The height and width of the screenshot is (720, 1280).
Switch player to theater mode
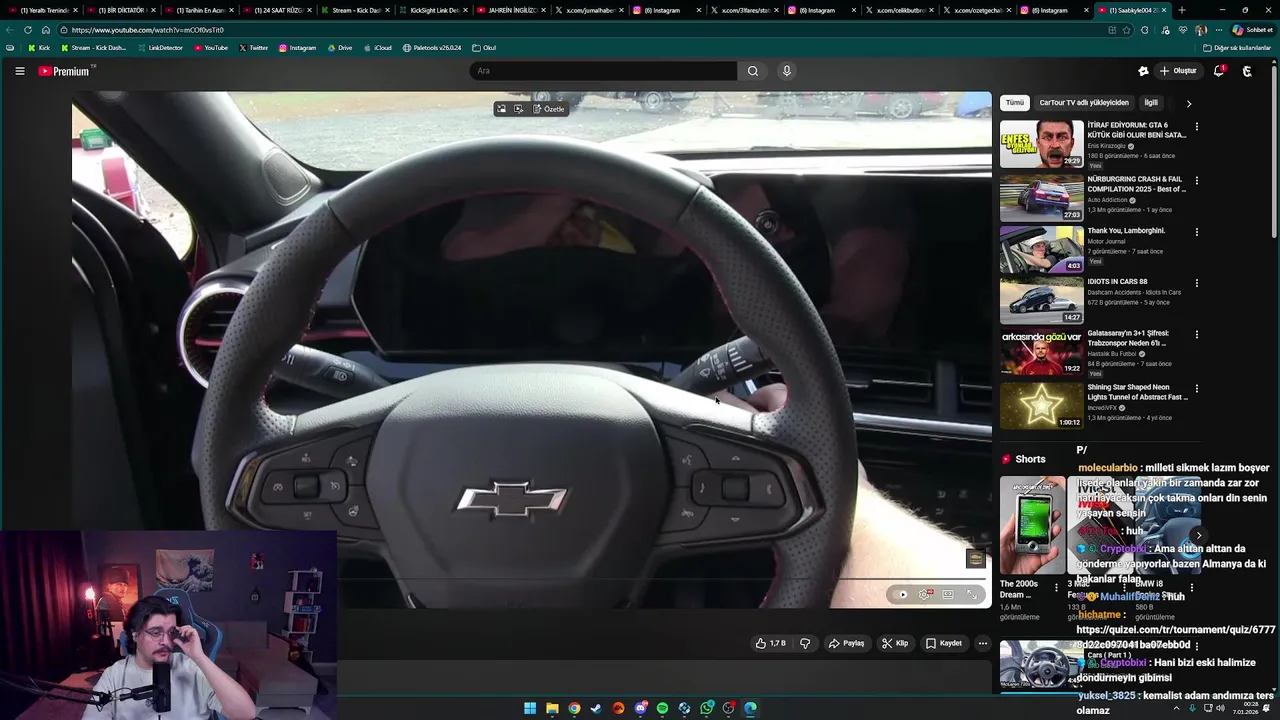[948, 594]
